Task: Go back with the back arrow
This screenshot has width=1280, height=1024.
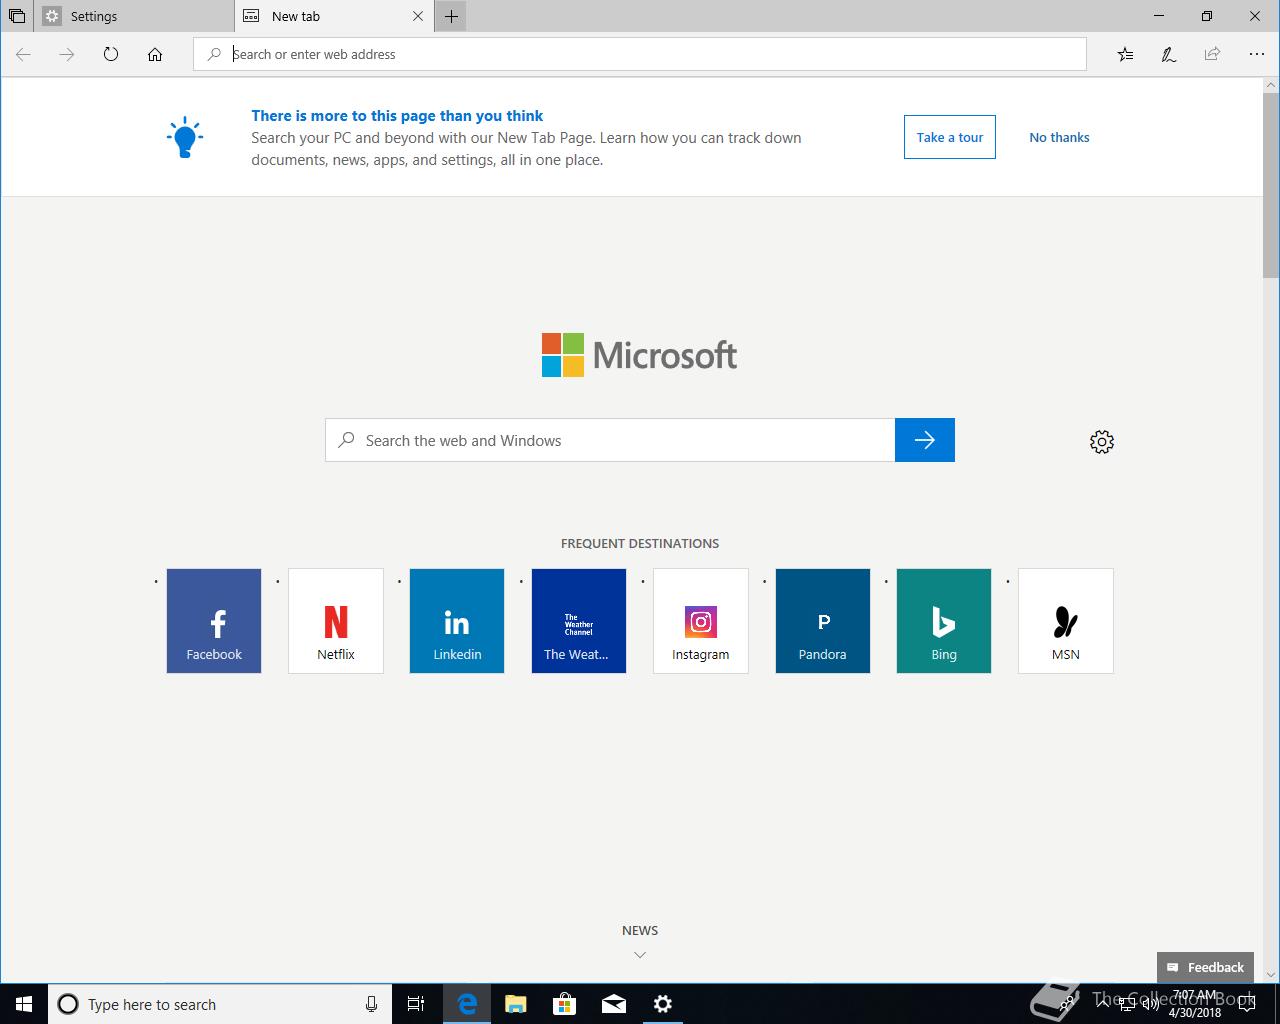Action: tap(23, 54)
